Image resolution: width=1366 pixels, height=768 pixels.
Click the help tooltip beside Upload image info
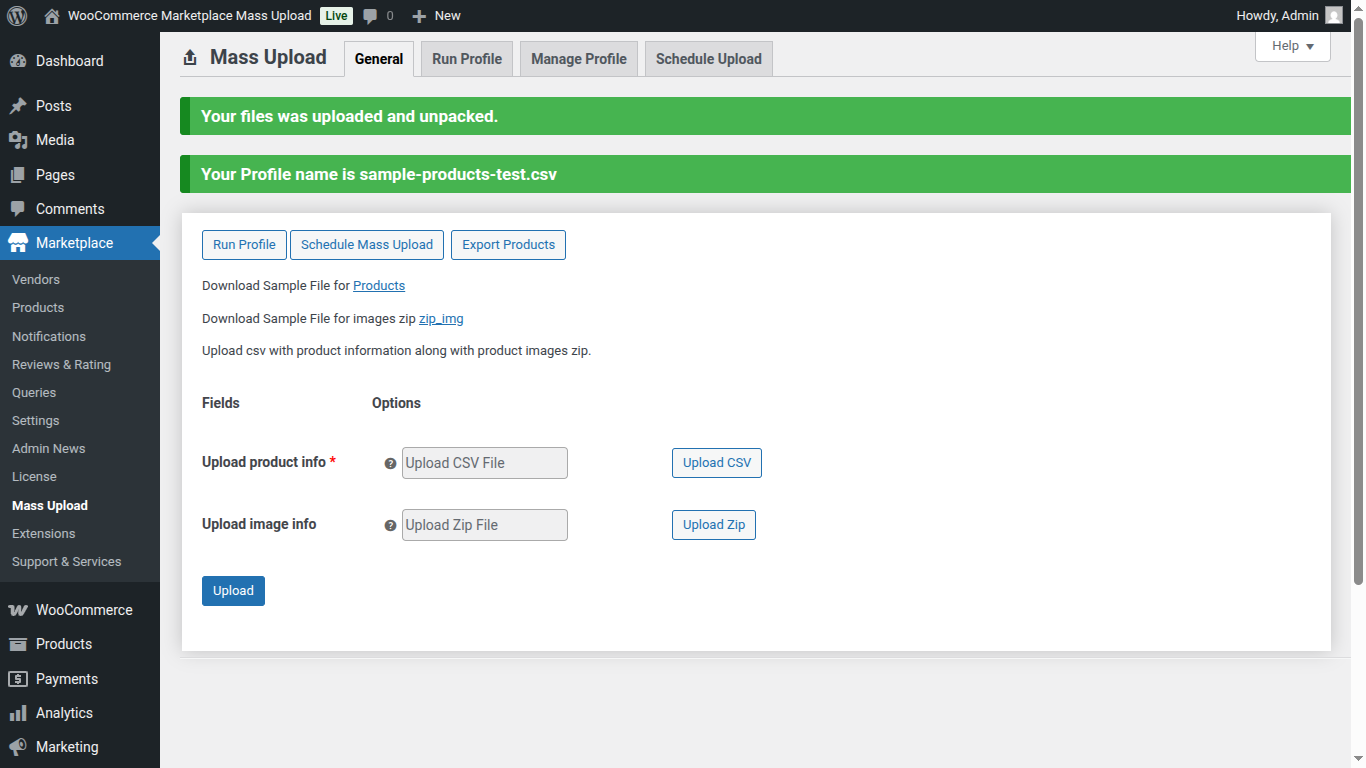pos(390,524)
